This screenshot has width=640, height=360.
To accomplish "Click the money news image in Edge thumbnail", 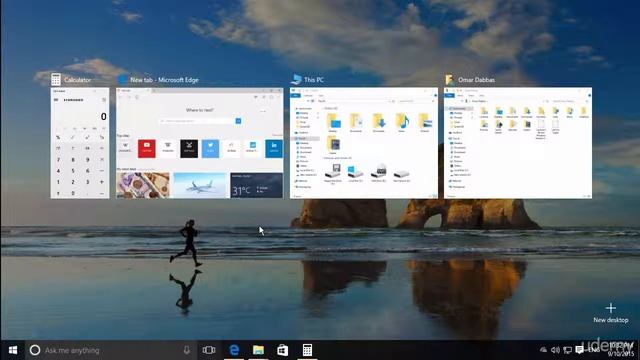I will [x=143, y=185].
